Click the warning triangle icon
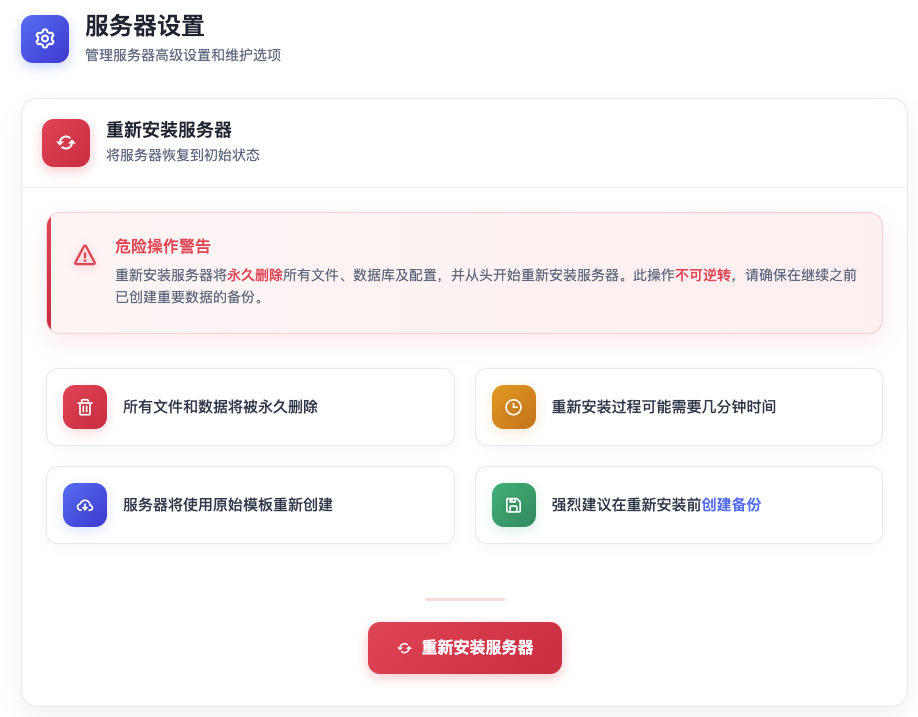 click(85, 256)
